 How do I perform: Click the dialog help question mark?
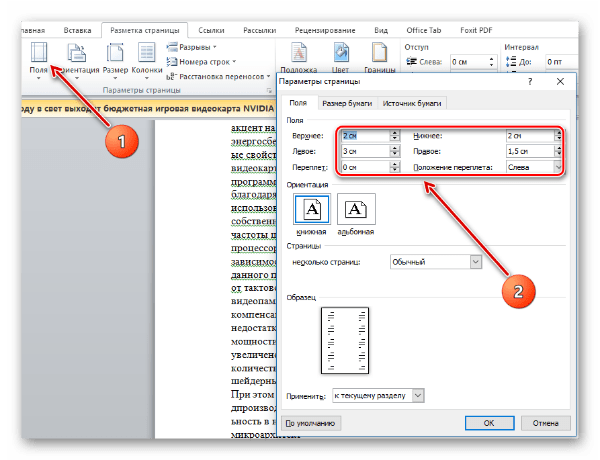530,83
